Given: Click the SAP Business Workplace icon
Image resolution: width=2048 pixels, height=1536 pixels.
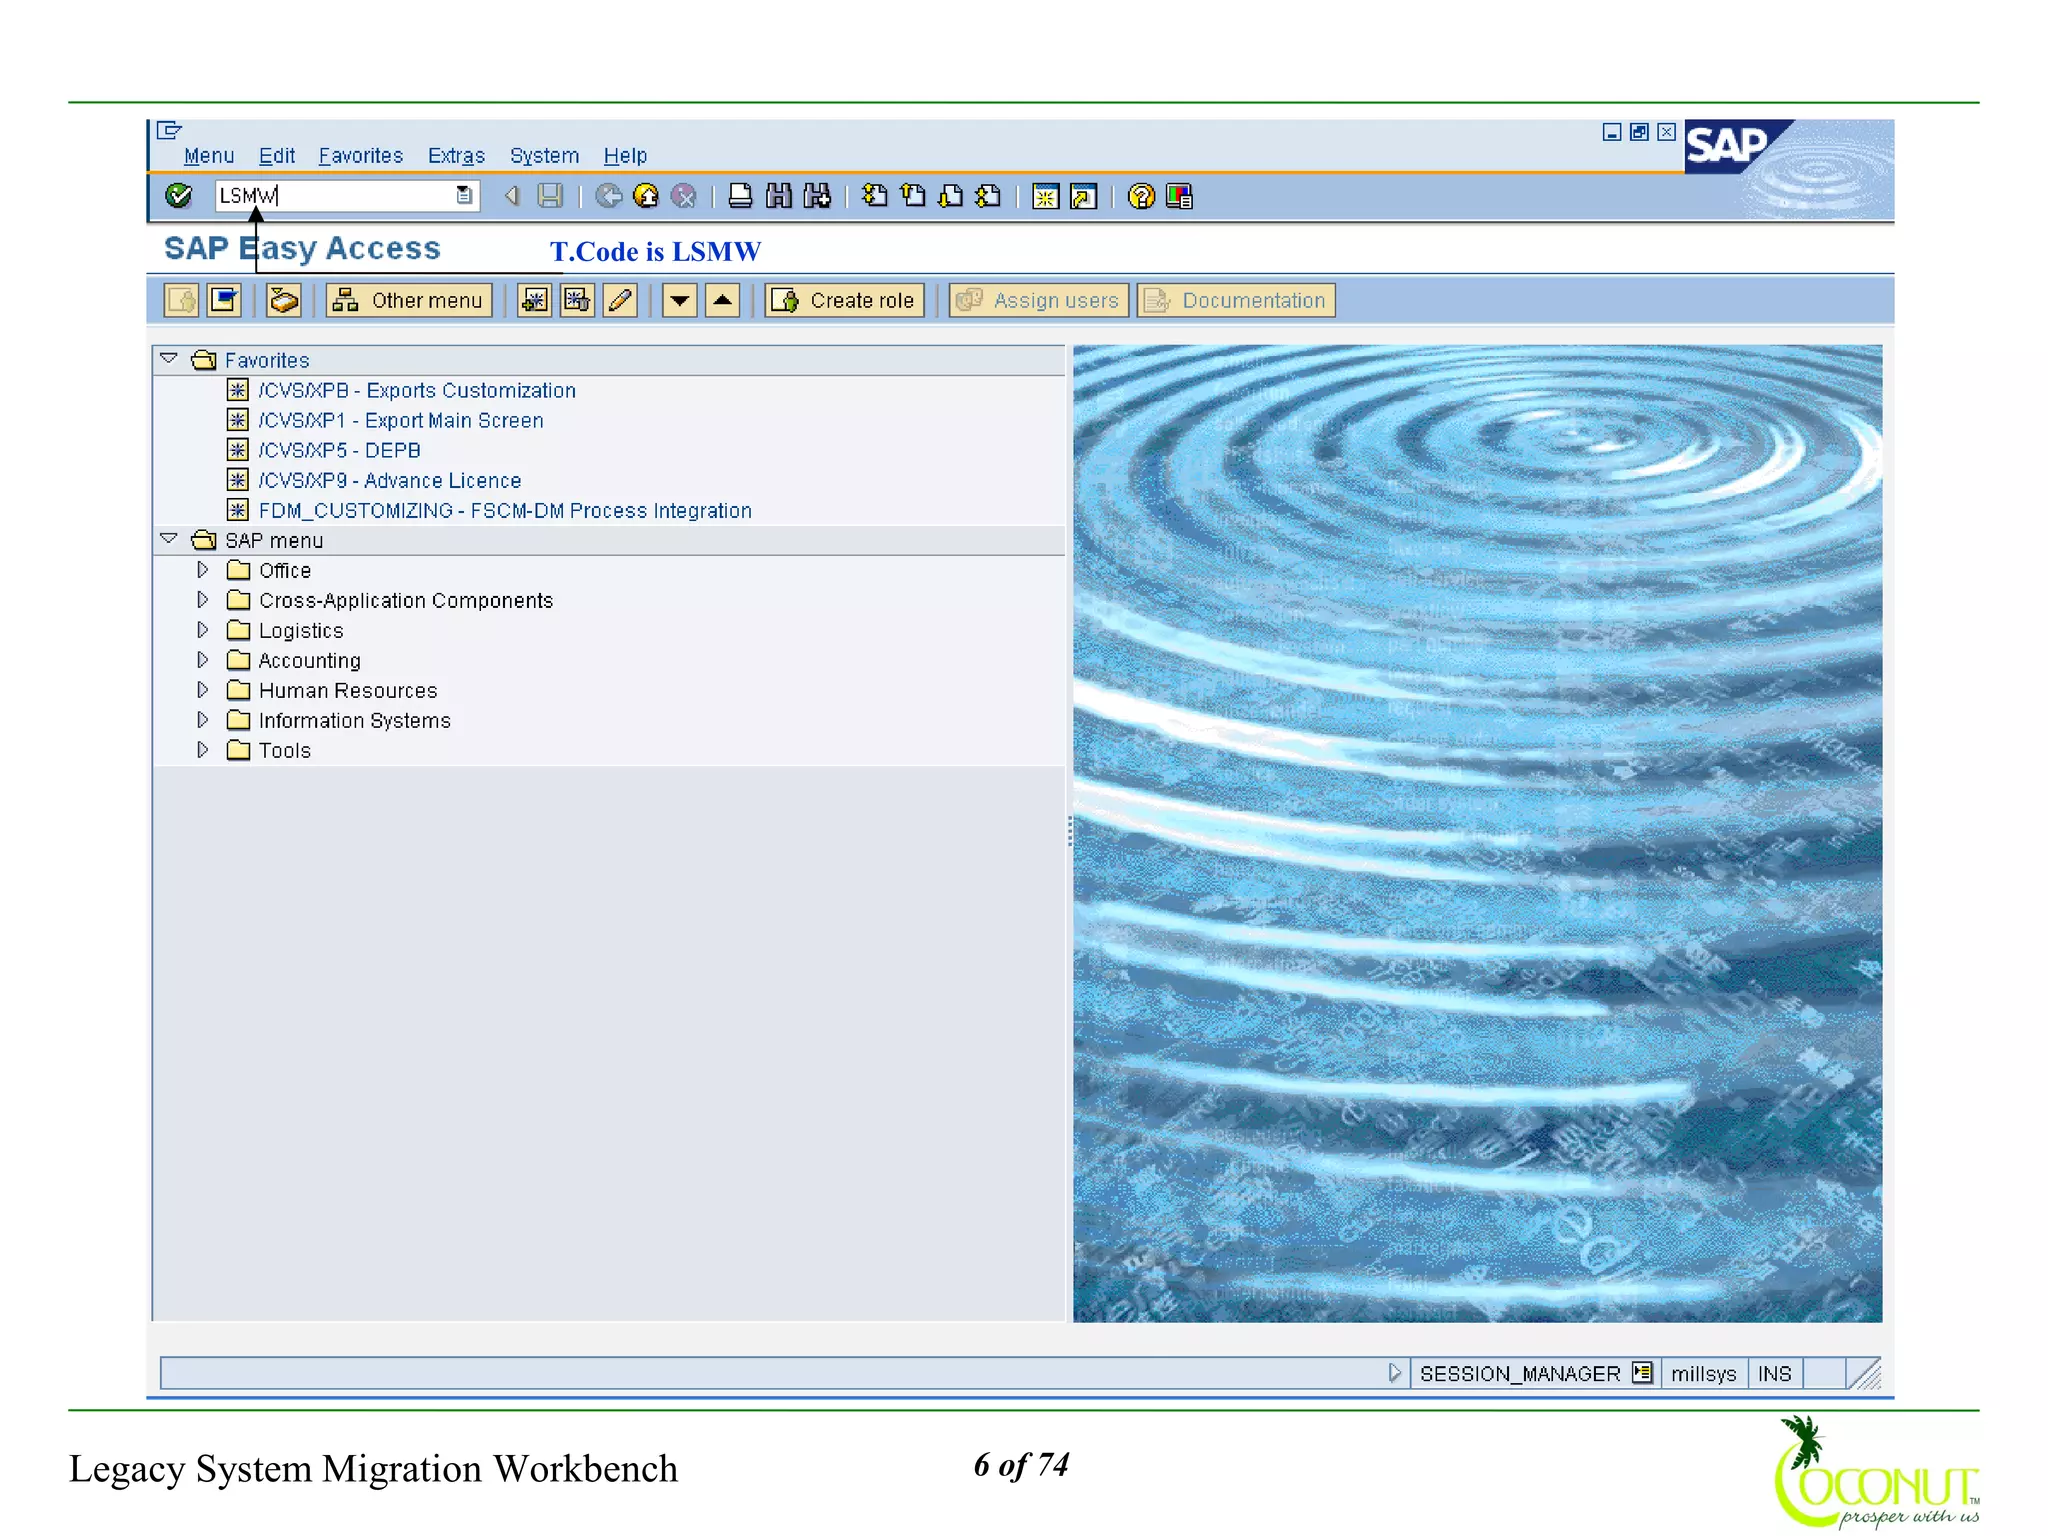Looking at the screenshot, I should 284,300.
